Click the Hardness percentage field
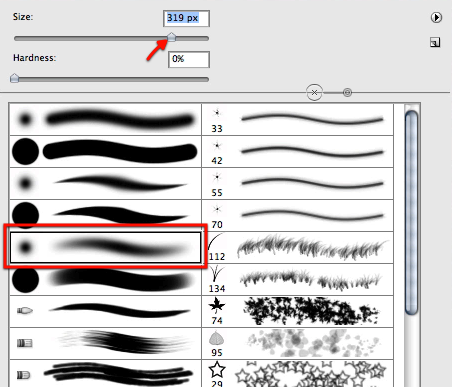This screenshot has height=387, width=452. coord(189,59)
